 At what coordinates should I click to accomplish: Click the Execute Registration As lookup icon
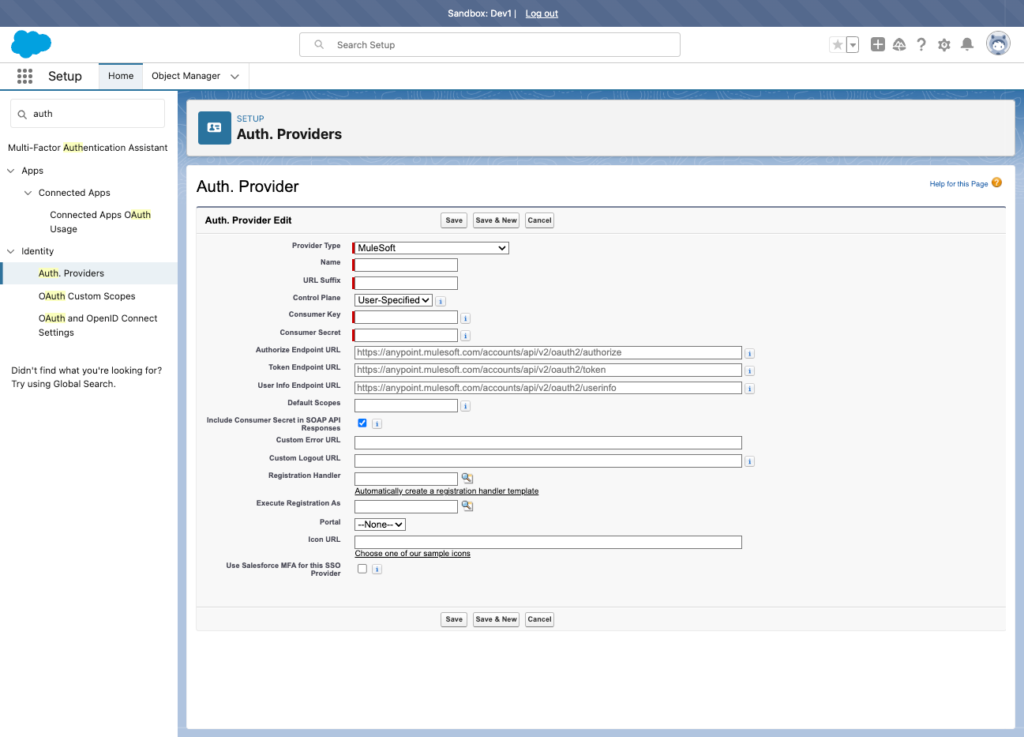point(467,506)
